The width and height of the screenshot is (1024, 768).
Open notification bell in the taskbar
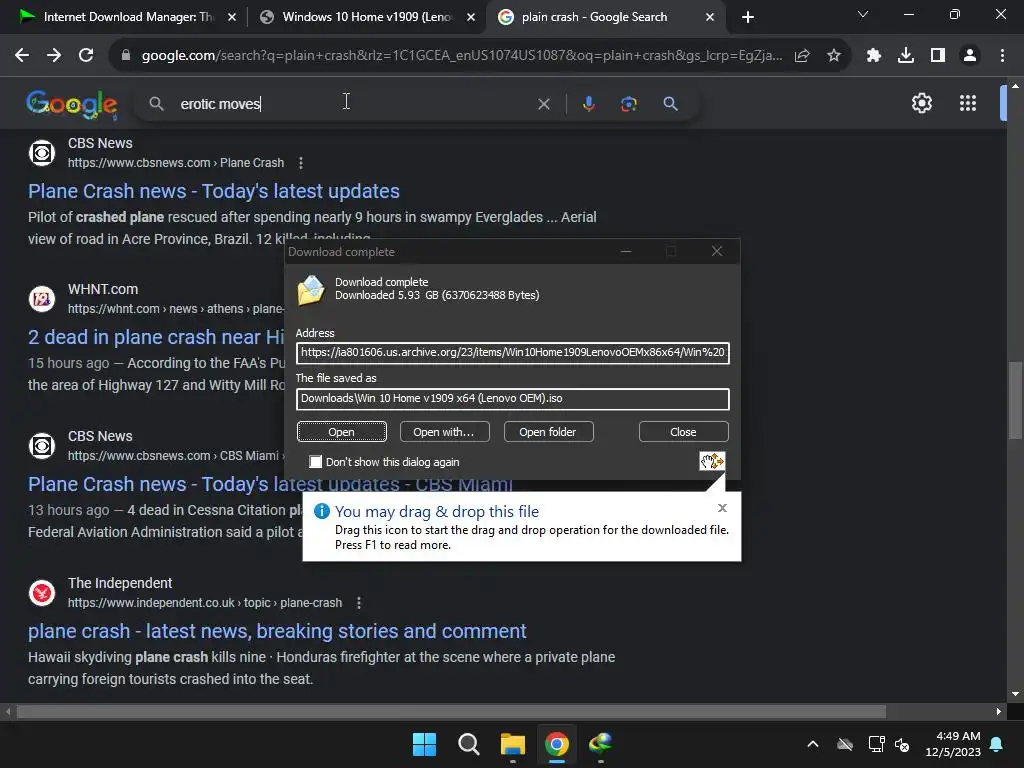[x=997, y=744]
